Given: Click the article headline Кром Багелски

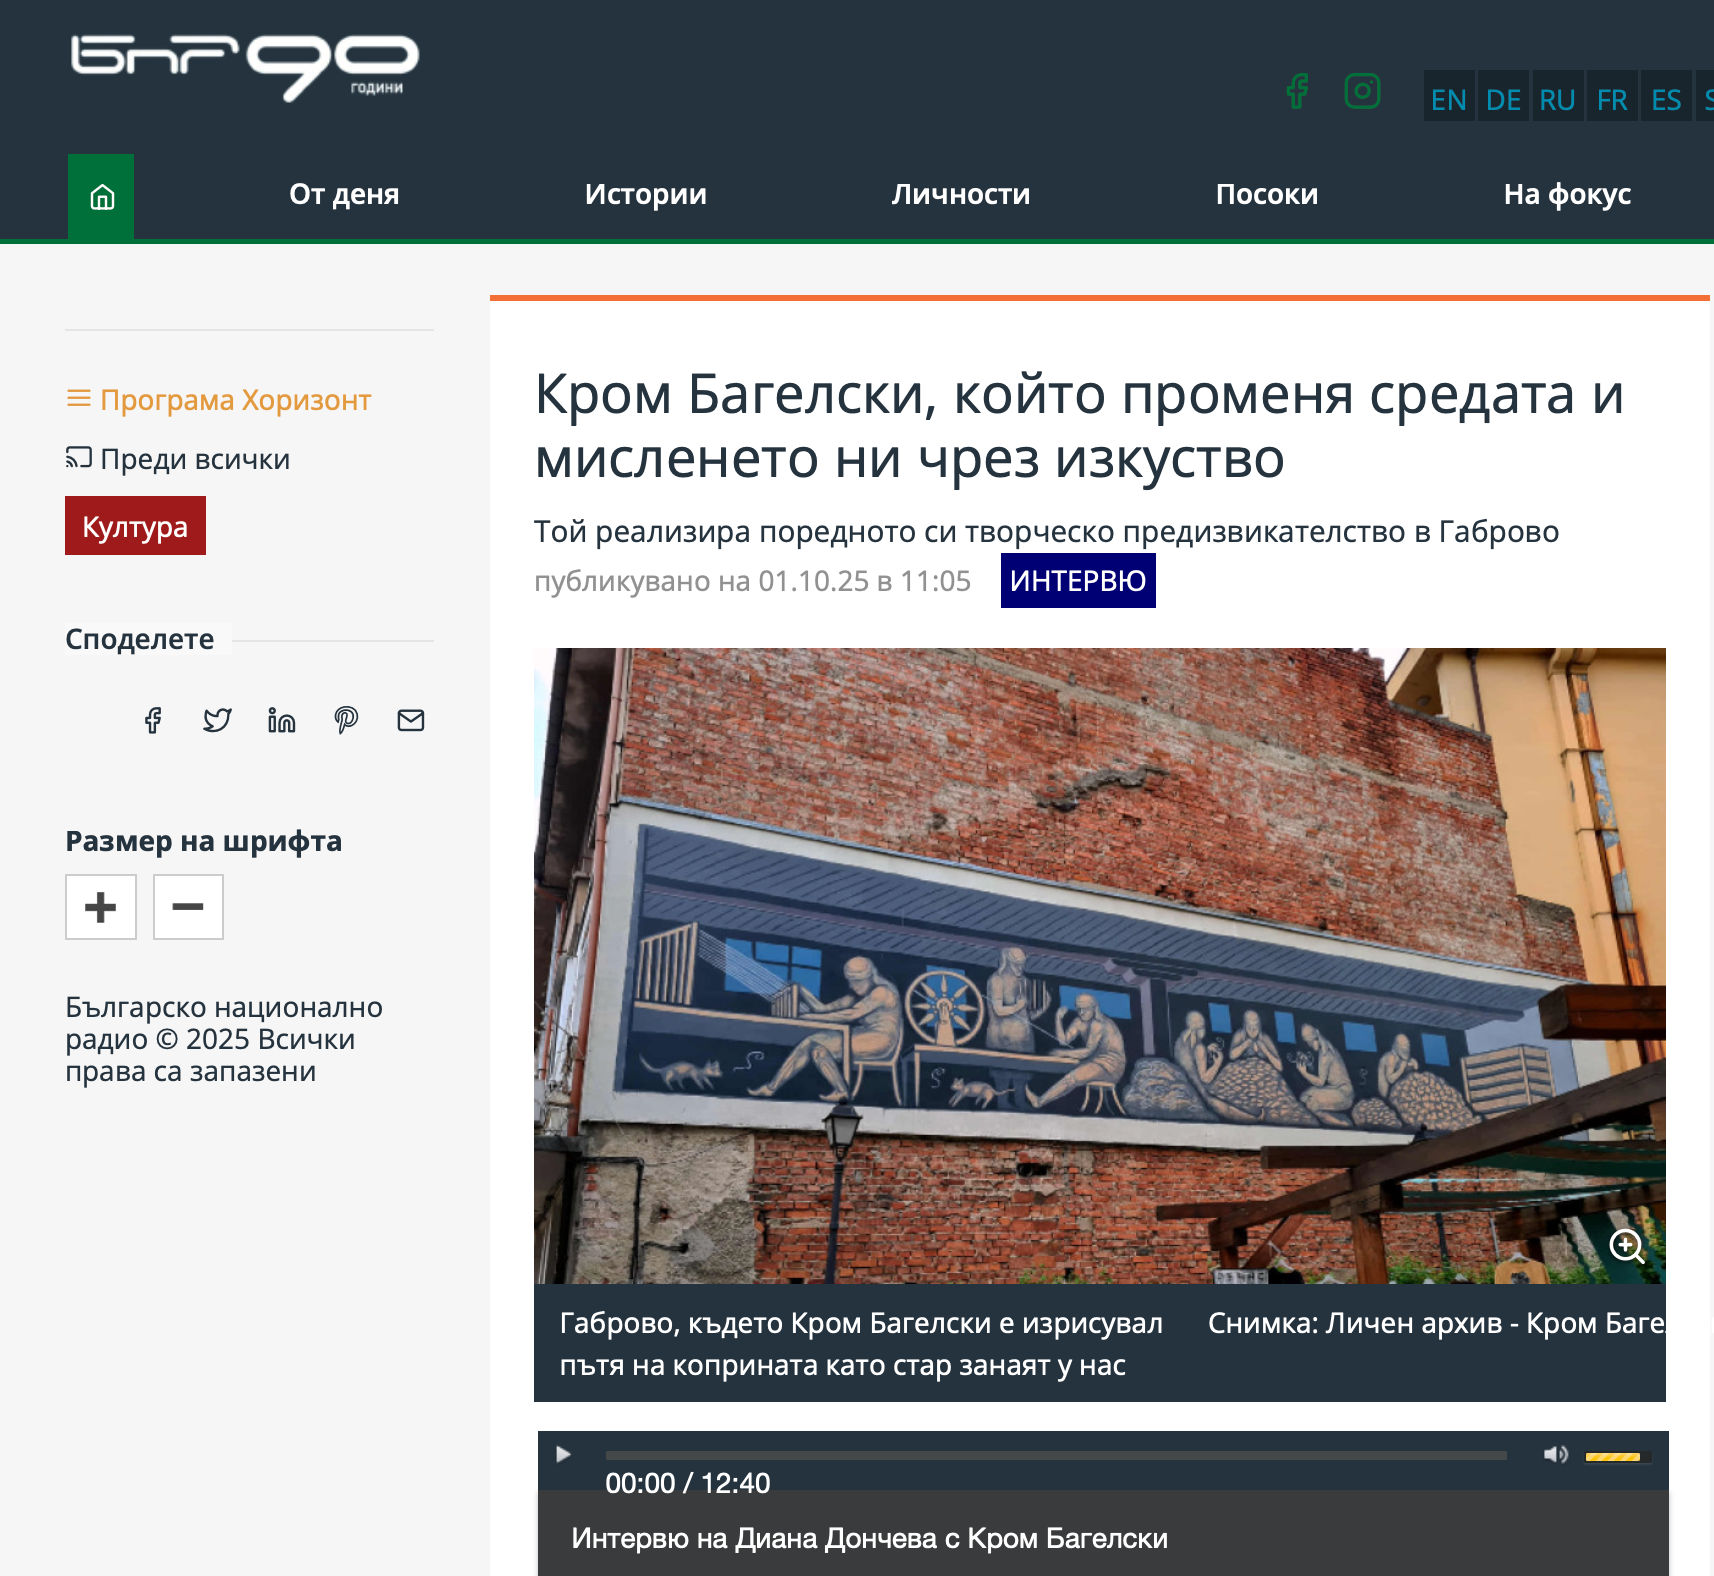Looking at the screenshot, I should tap(1080, 425).
